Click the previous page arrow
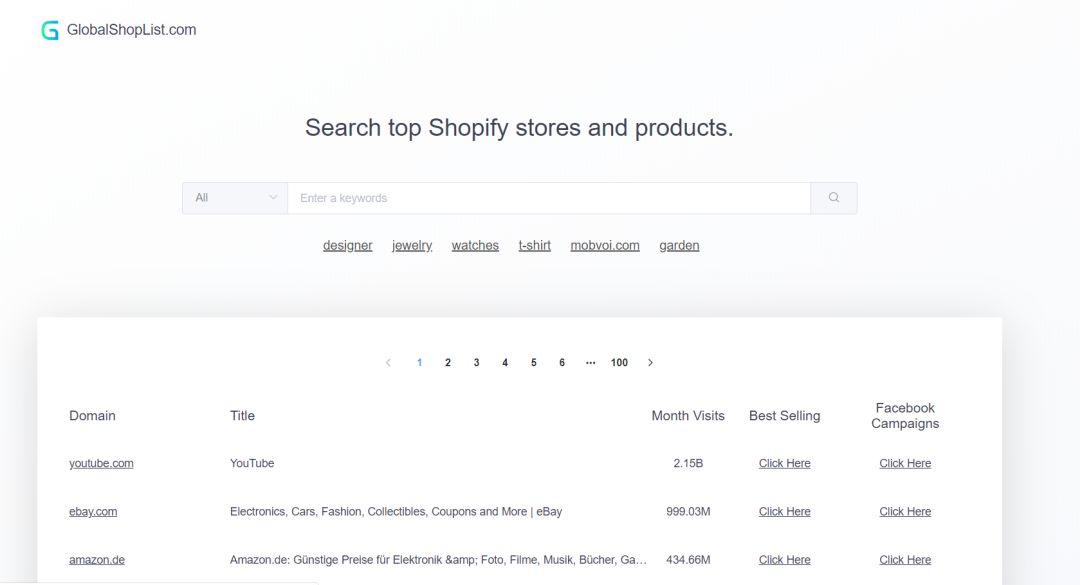This screenshot has width=1080, height=585. click(x=388, y=362)
